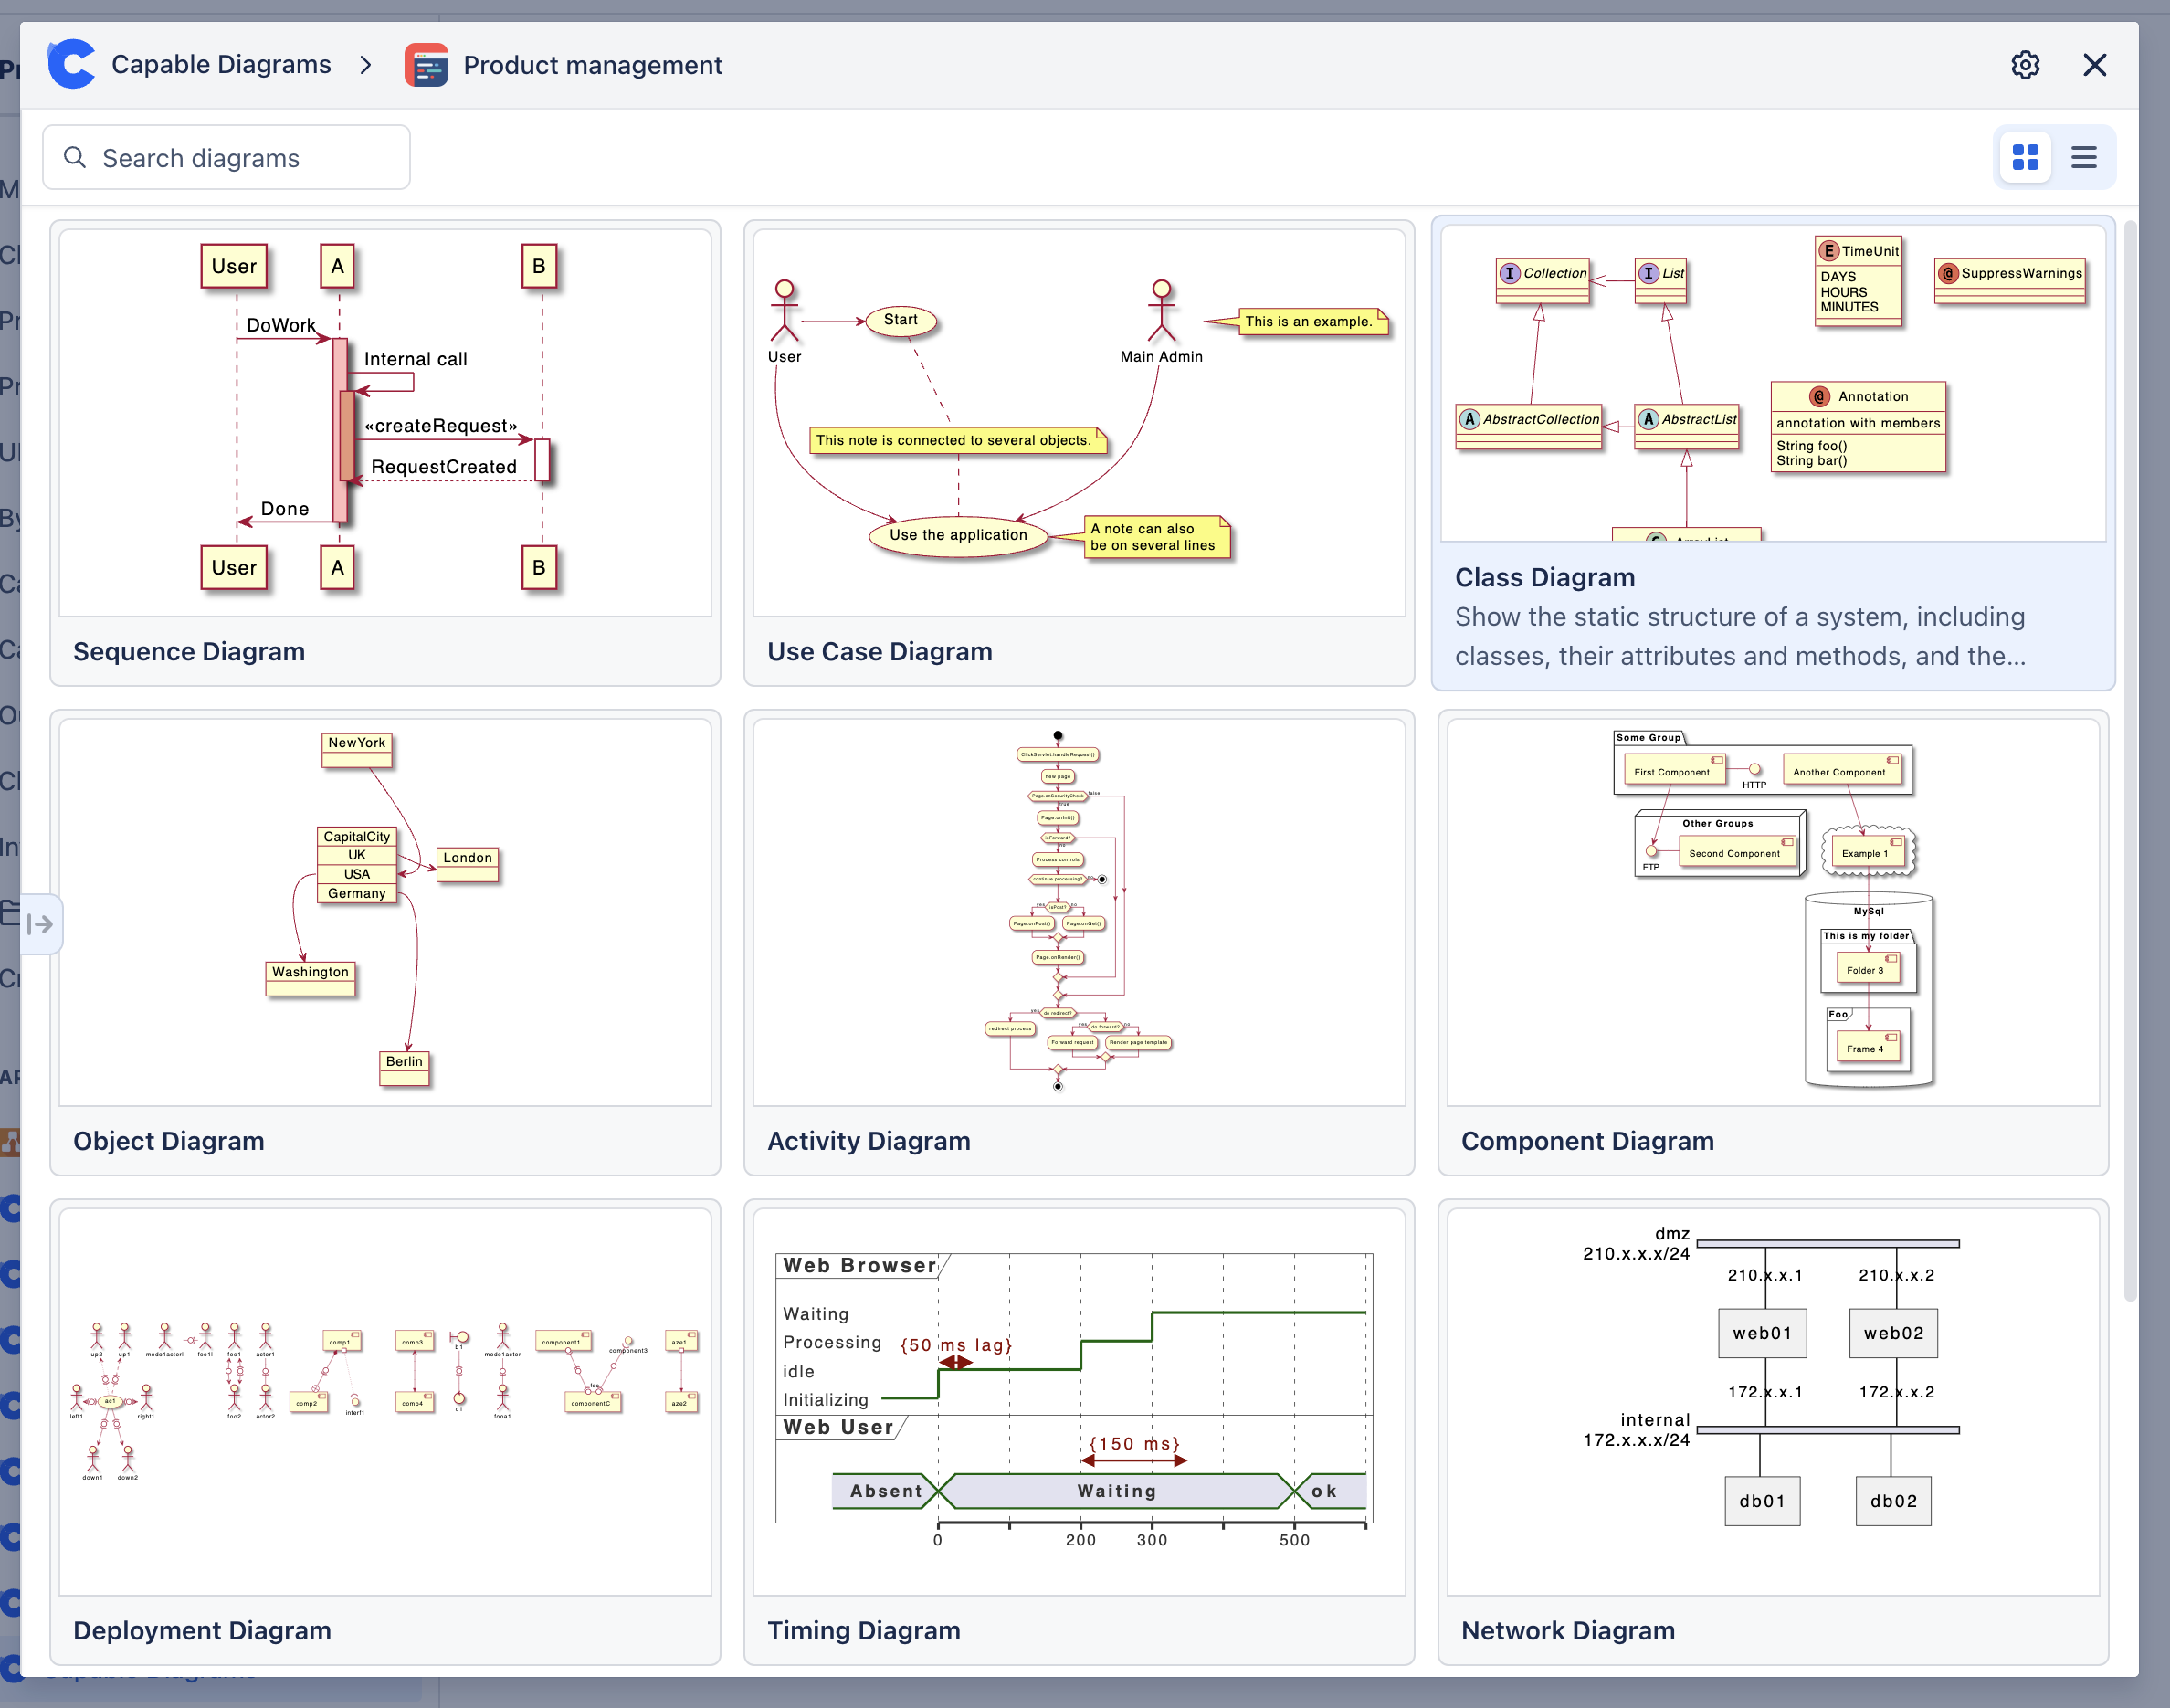Screen dimensions: 2170x1708
Task: Switch to list view layout
Action: point(2084,157)
